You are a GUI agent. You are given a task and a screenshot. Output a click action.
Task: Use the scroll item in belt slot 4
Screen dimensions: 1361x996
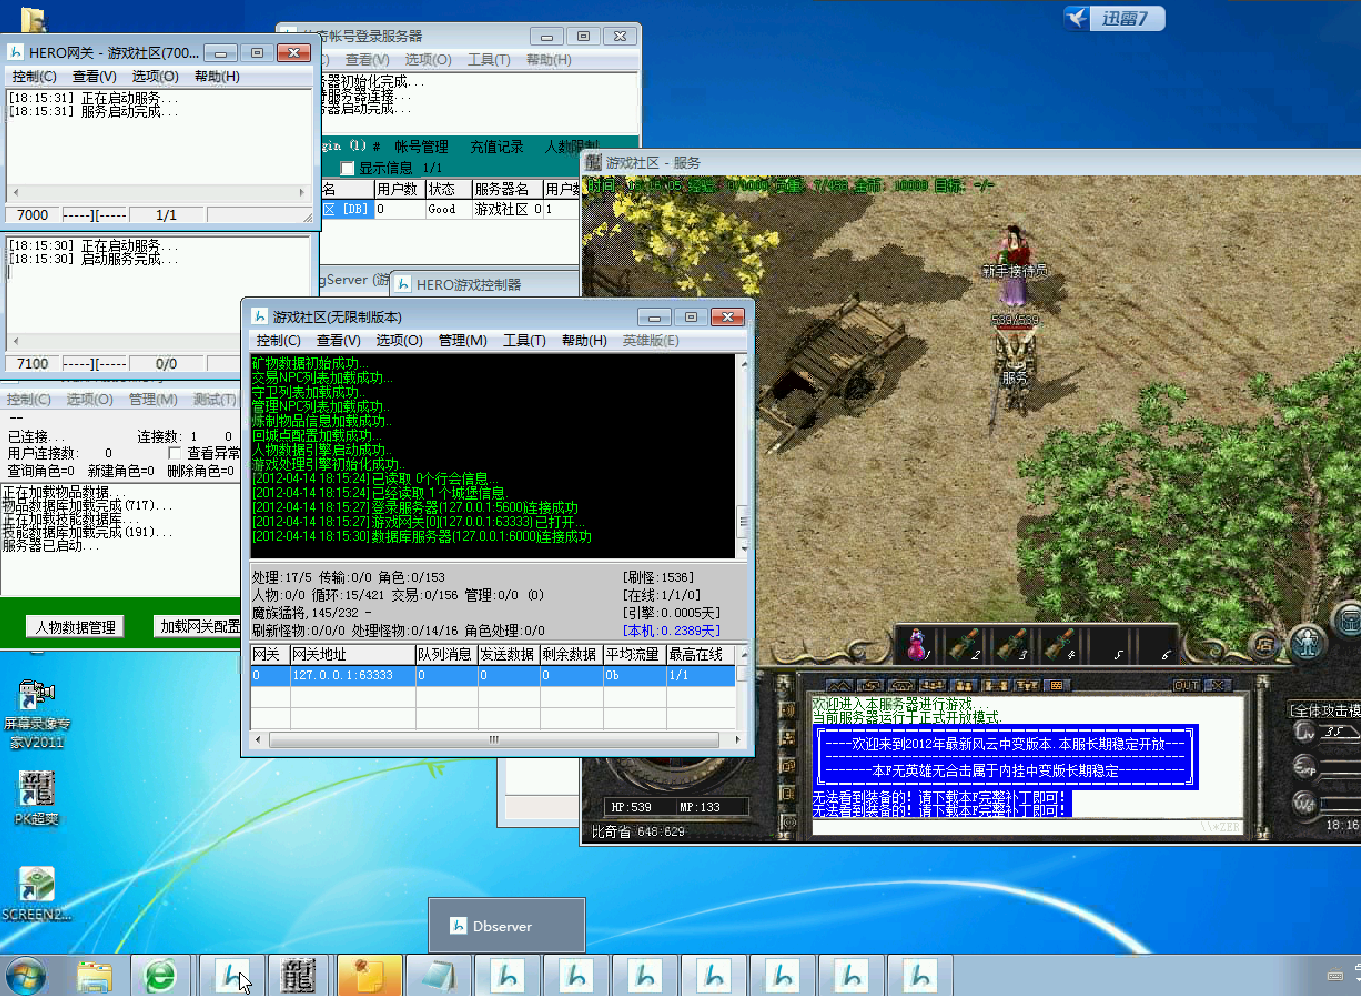[1060, 645]
